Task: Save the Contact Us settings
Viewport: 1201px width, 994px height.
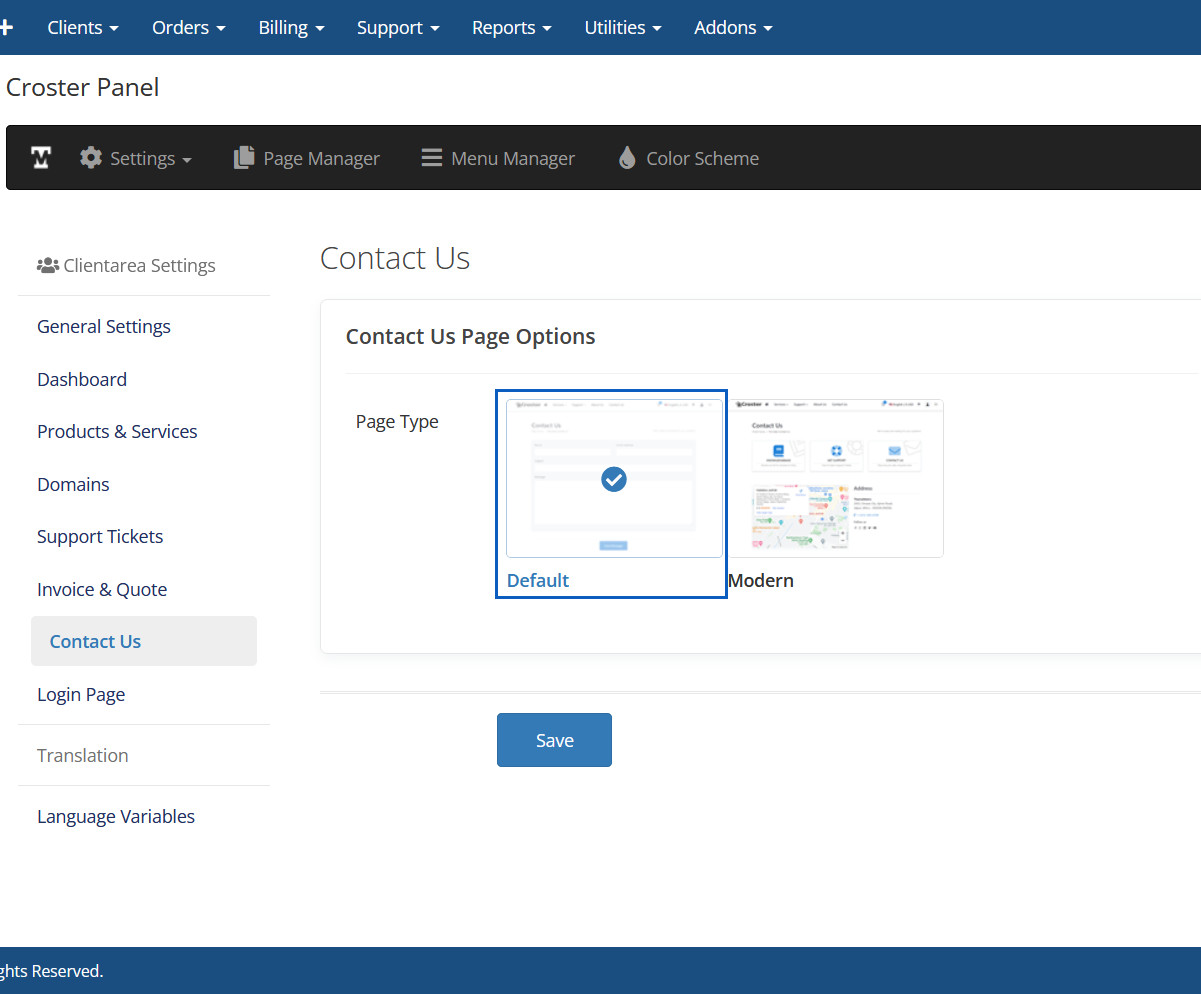Action: click(x=554, y=740)
